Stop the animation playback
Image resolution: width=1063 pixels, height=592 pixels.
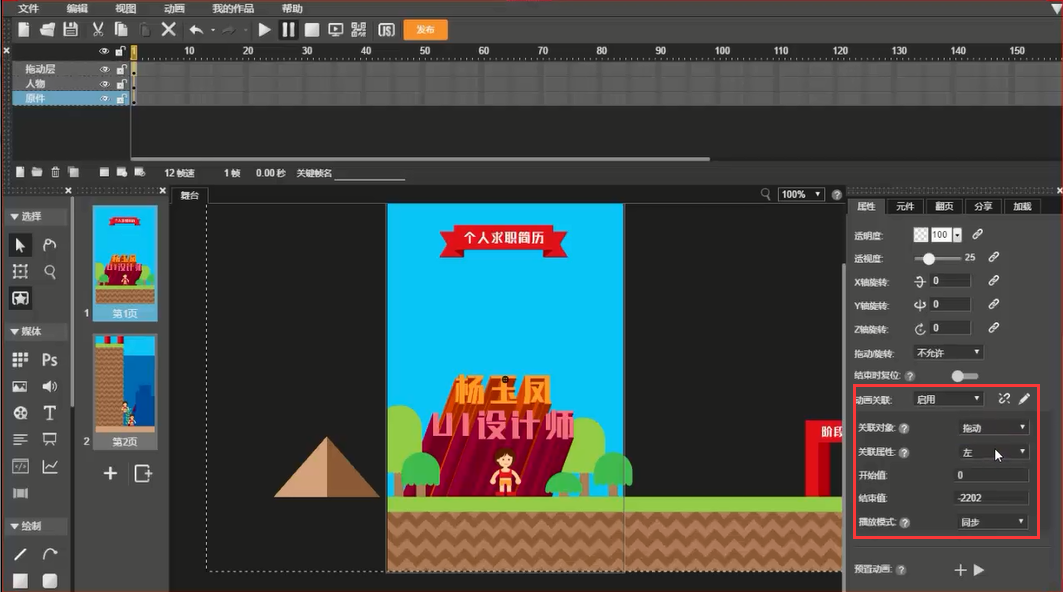(312, 29)
